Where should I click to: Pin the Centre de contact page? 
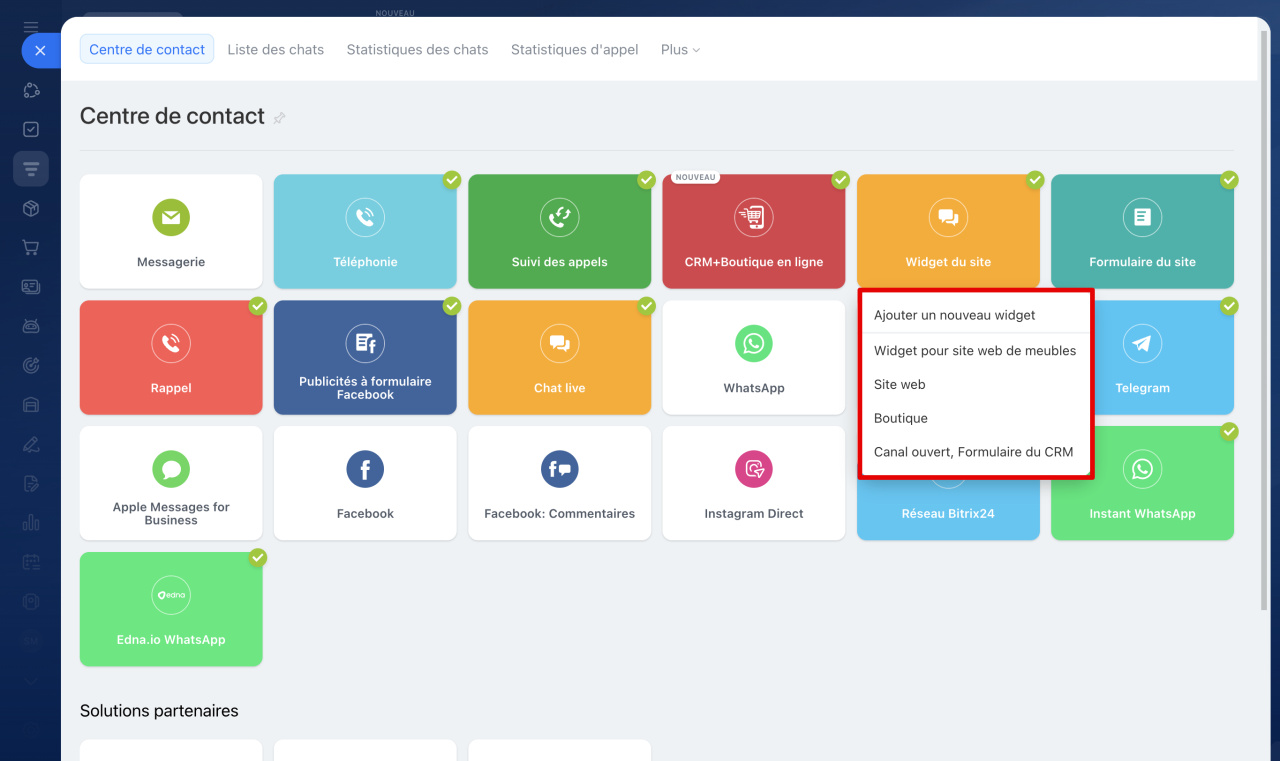click(280, 118)
